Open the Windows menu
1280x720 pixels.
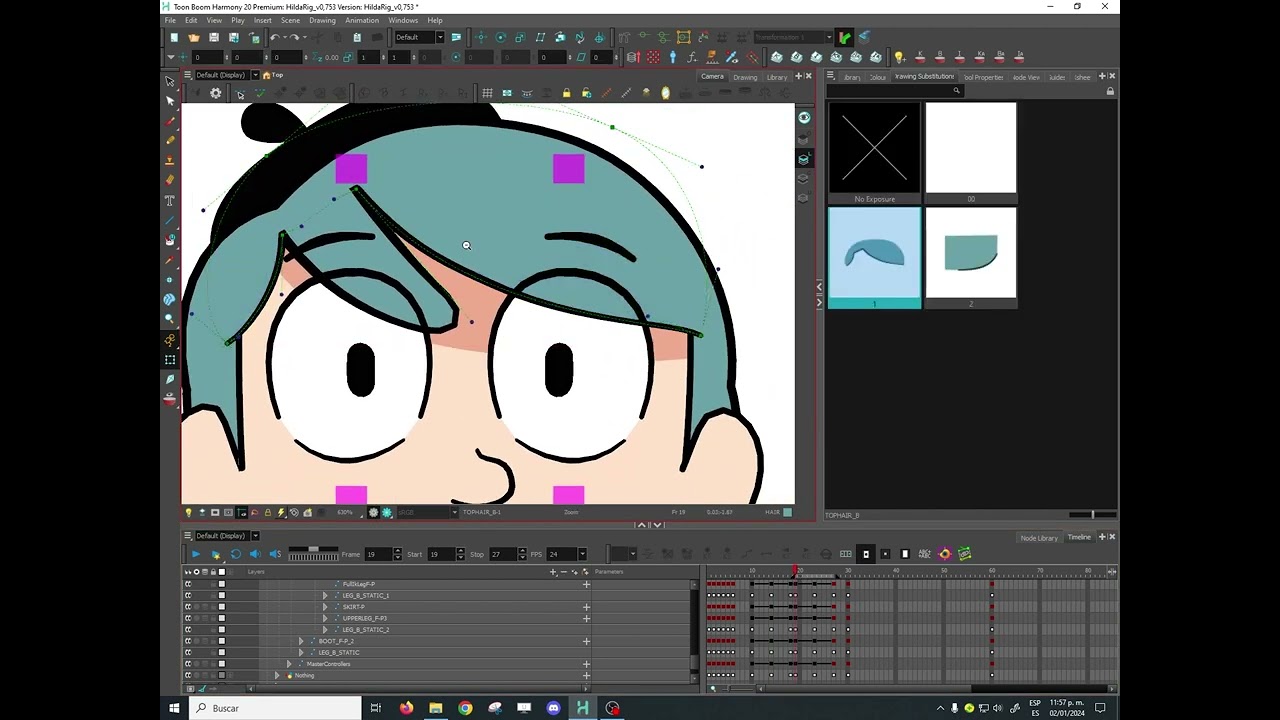tap(403, 20)
